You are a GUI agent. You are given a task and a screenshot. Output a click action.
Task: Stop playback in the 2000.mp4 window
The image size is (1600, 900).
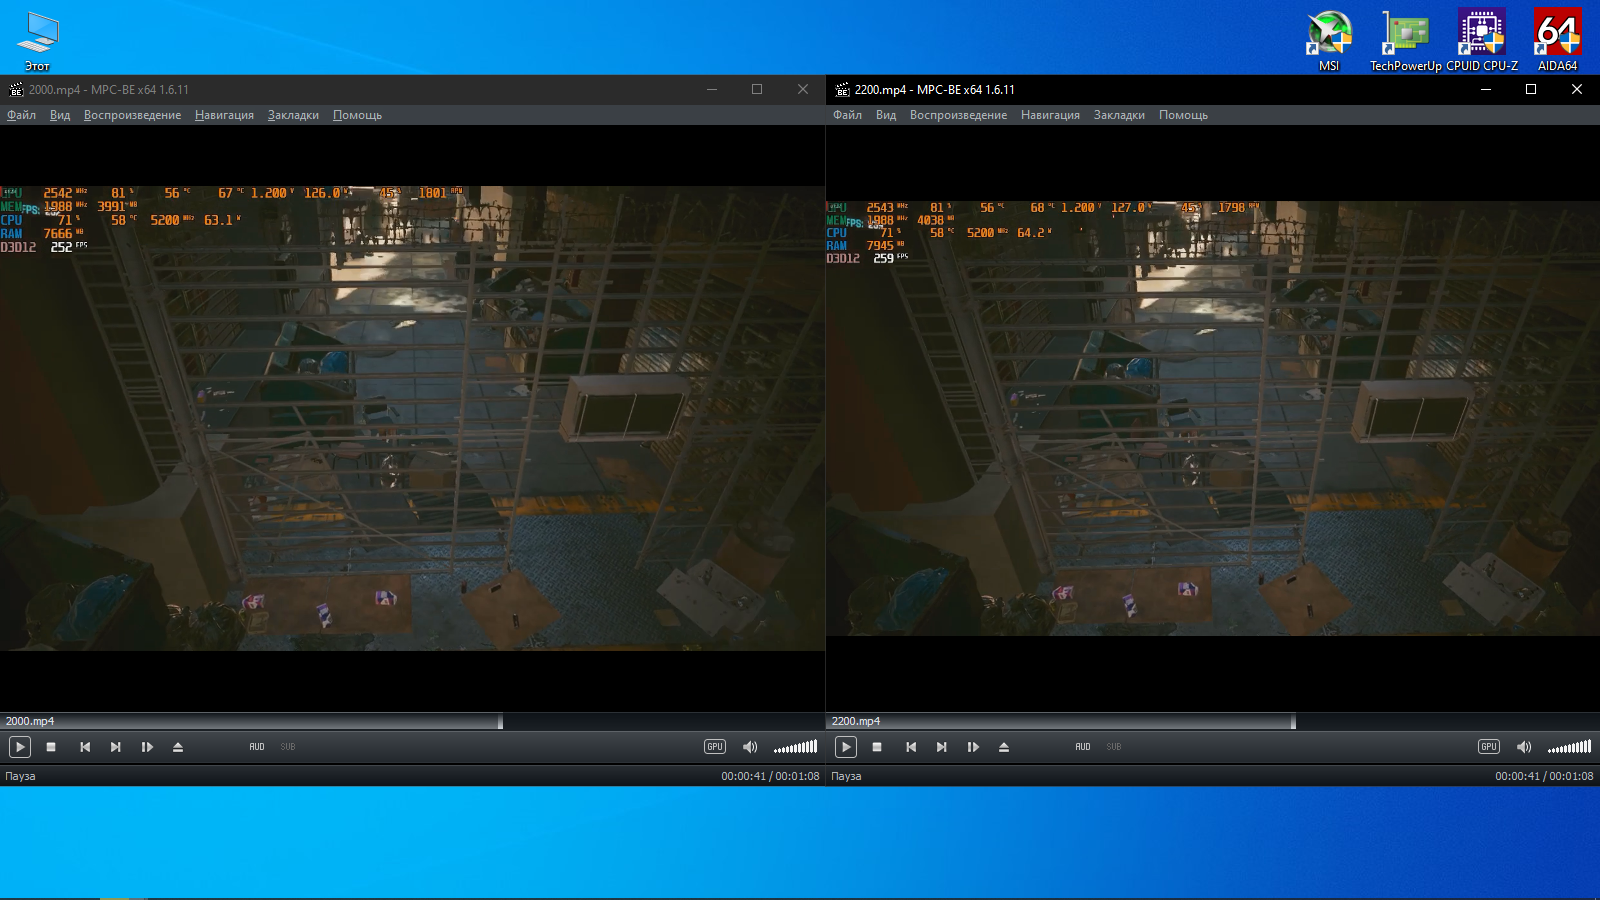51,747
